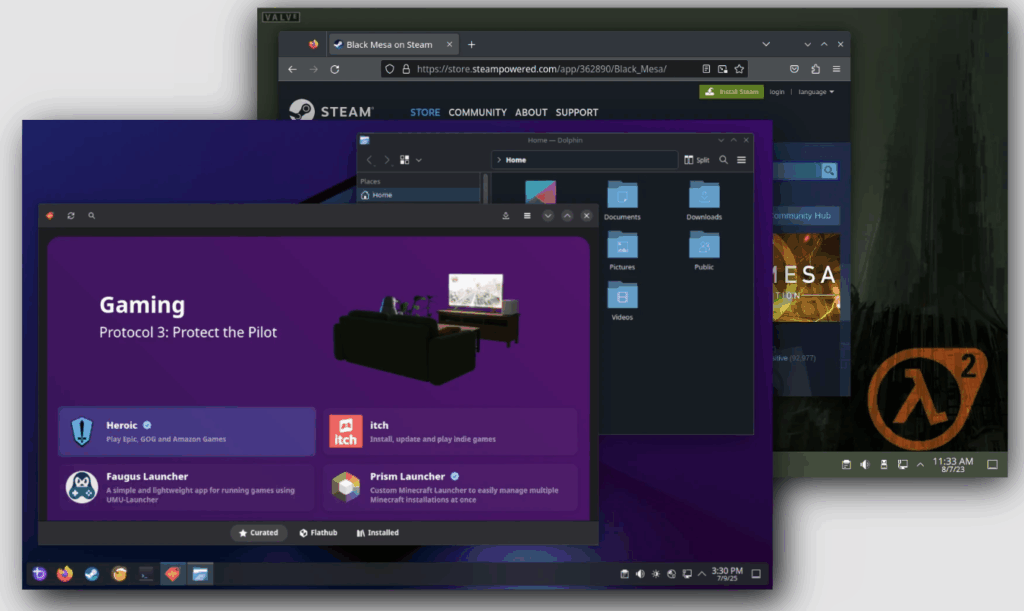Select the Black Mesa on Steam browser tab
1024x611 pixels.
click(393, 44)
